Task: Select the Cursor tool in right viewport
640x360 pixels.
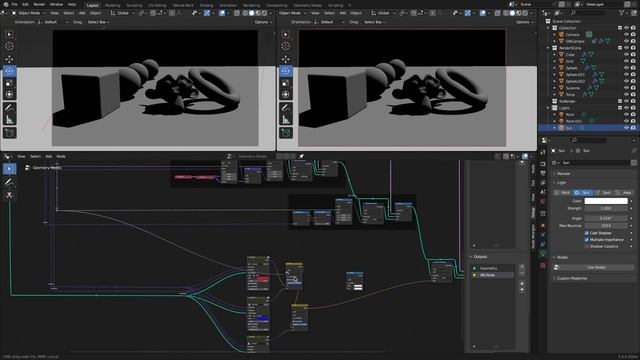Action: click(286, 47)
